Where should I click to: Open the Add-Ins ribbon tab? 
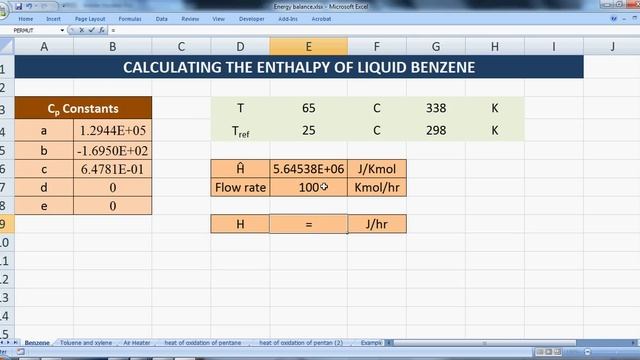[288, 19]
